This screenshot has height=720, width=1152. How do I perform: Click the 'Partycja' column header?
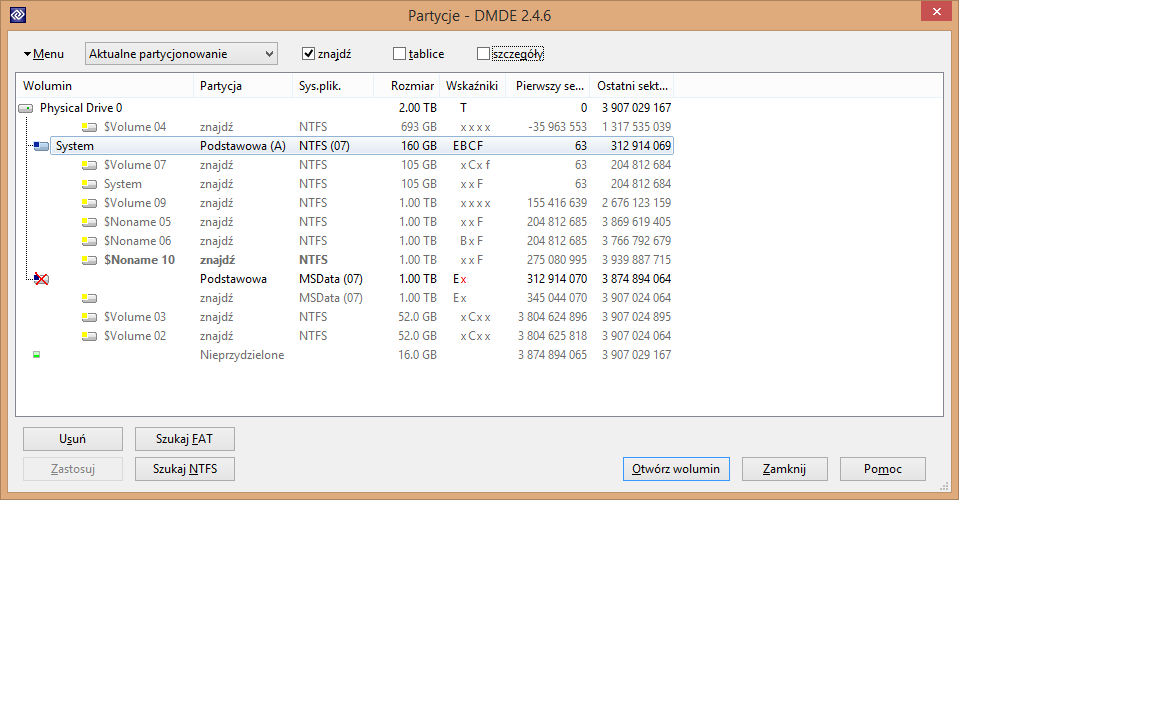[242, 86]
